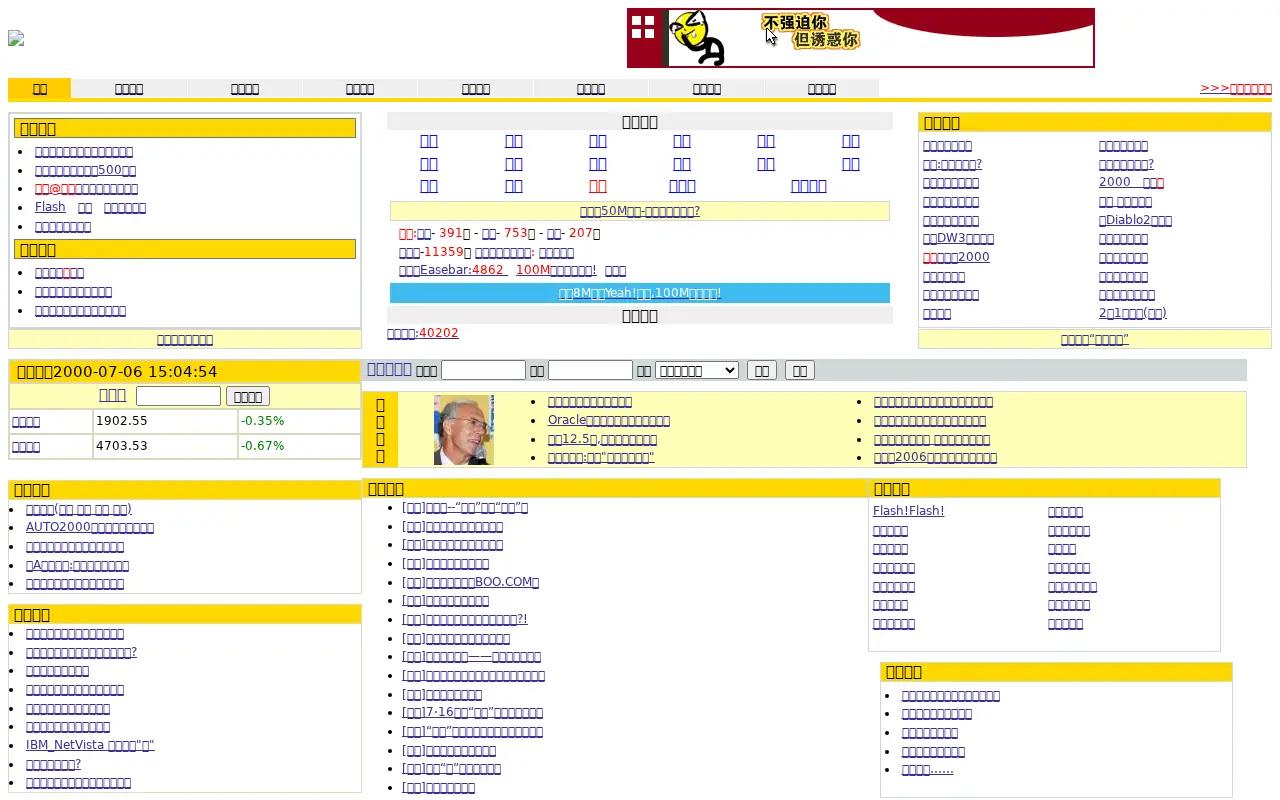Select the '4703.53' index value cell

pyautogui.click(x=165, y=446)
